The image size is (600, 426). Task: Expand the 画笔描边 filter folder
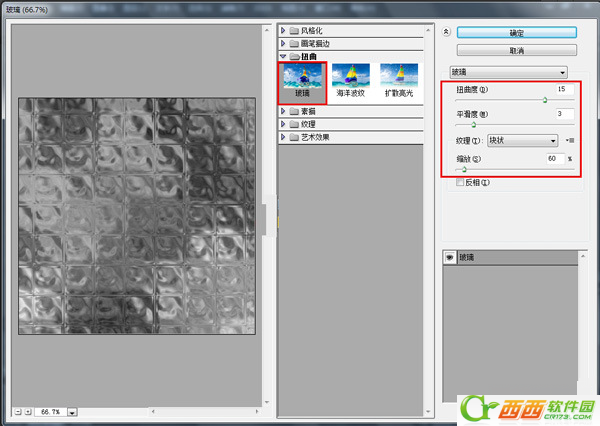(x=283, y=43)
